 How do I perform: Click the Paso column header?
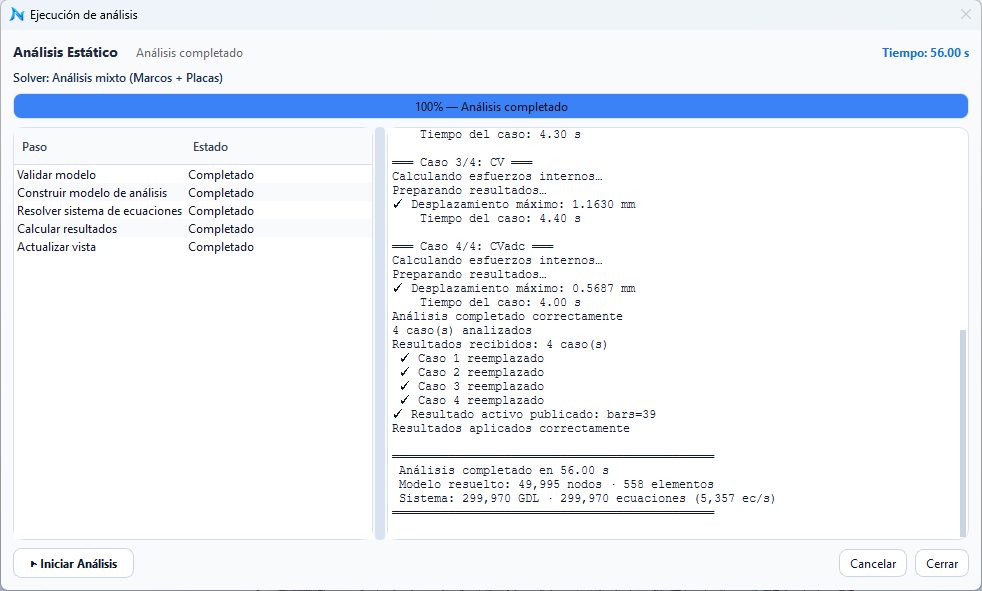coord(34,147)
